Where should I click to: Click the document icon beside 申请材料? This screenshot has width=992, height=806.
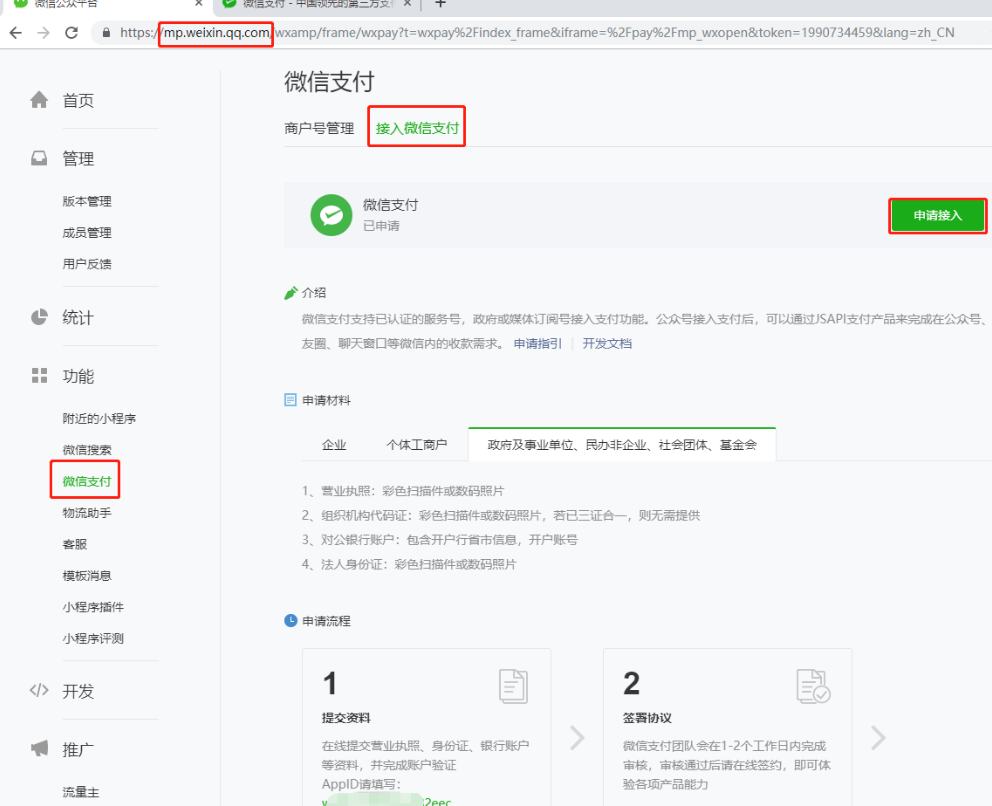pyautogui.click(x=290, y=400)
